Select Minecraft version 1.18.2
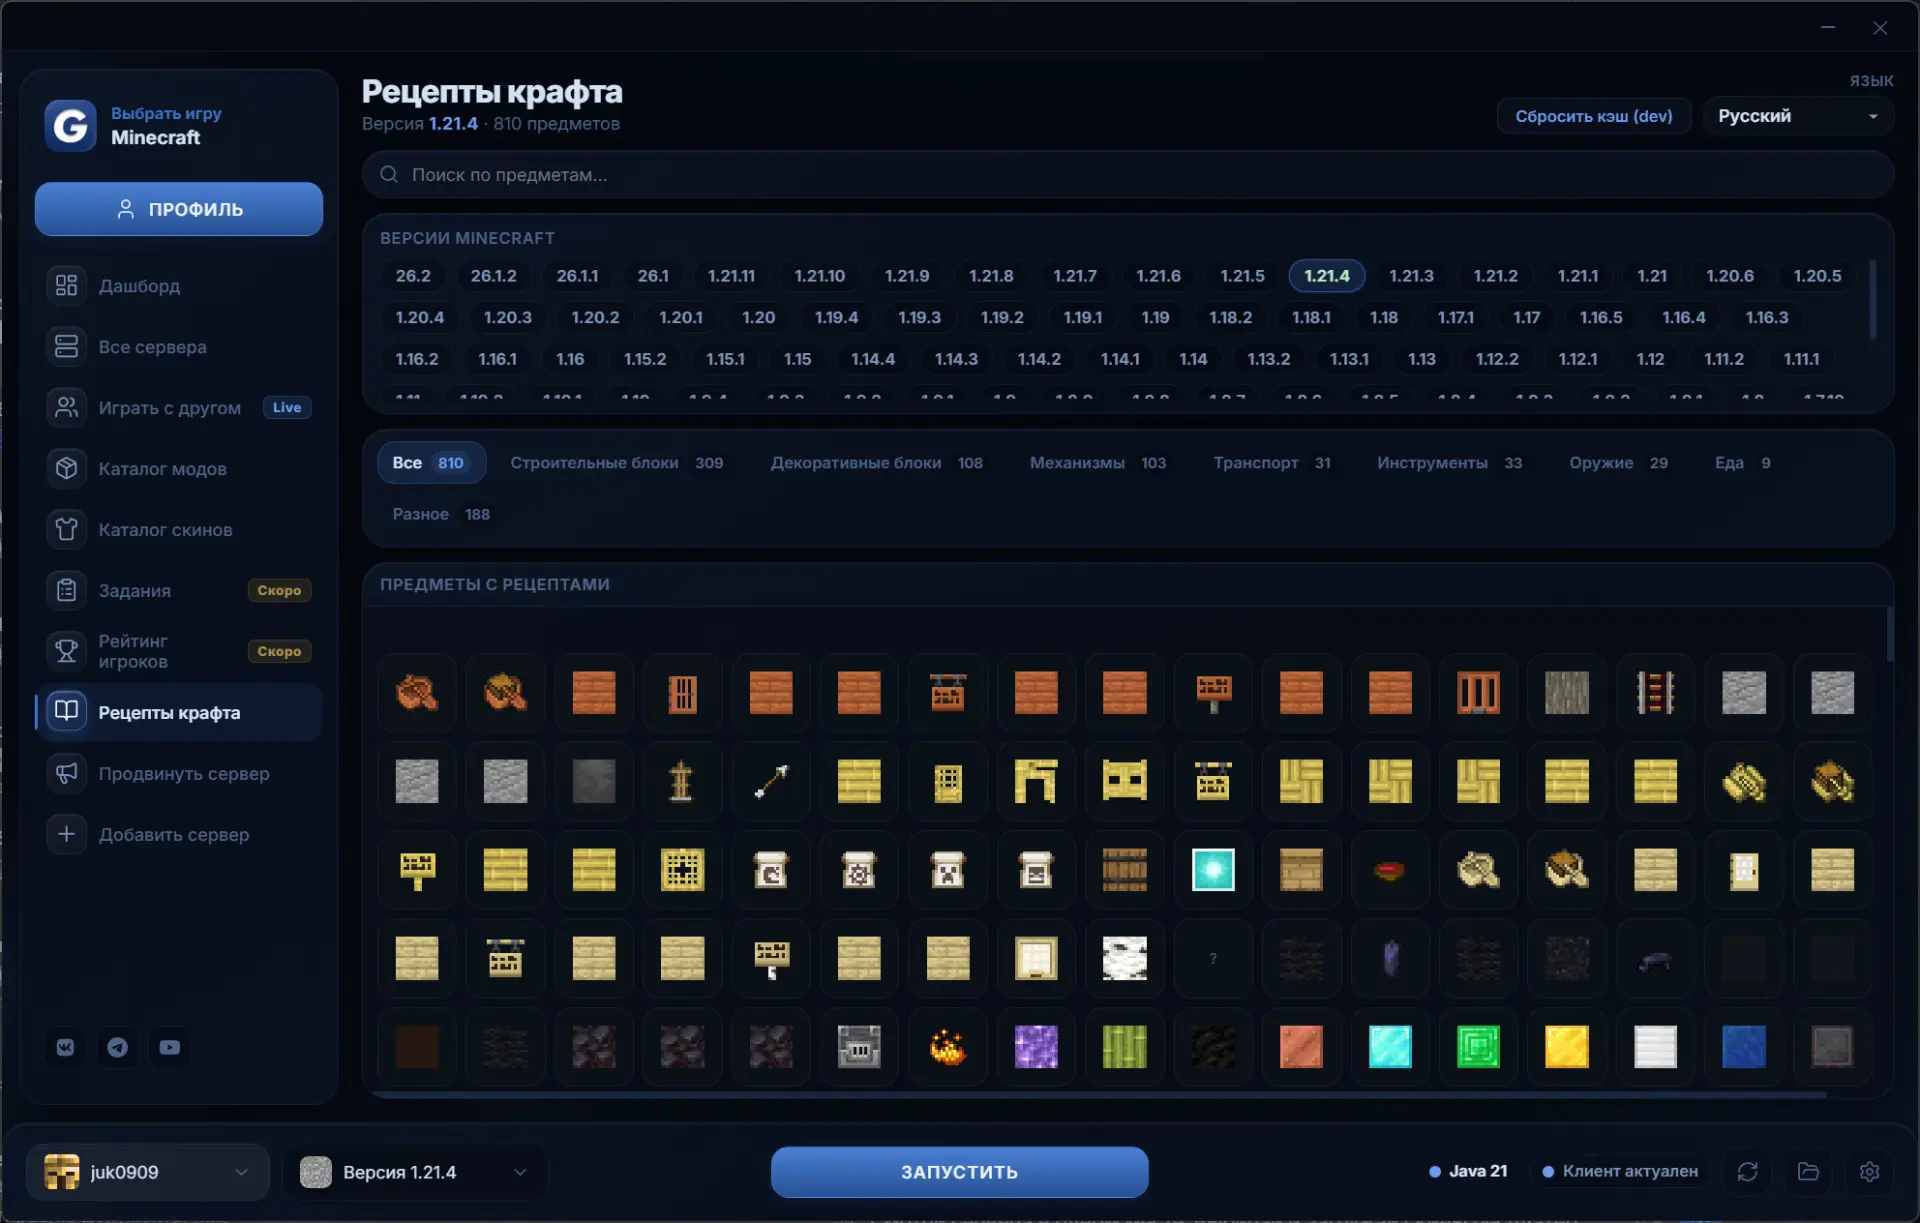This screenshot has width=1920, height=1223. [x=1230, y=318]
